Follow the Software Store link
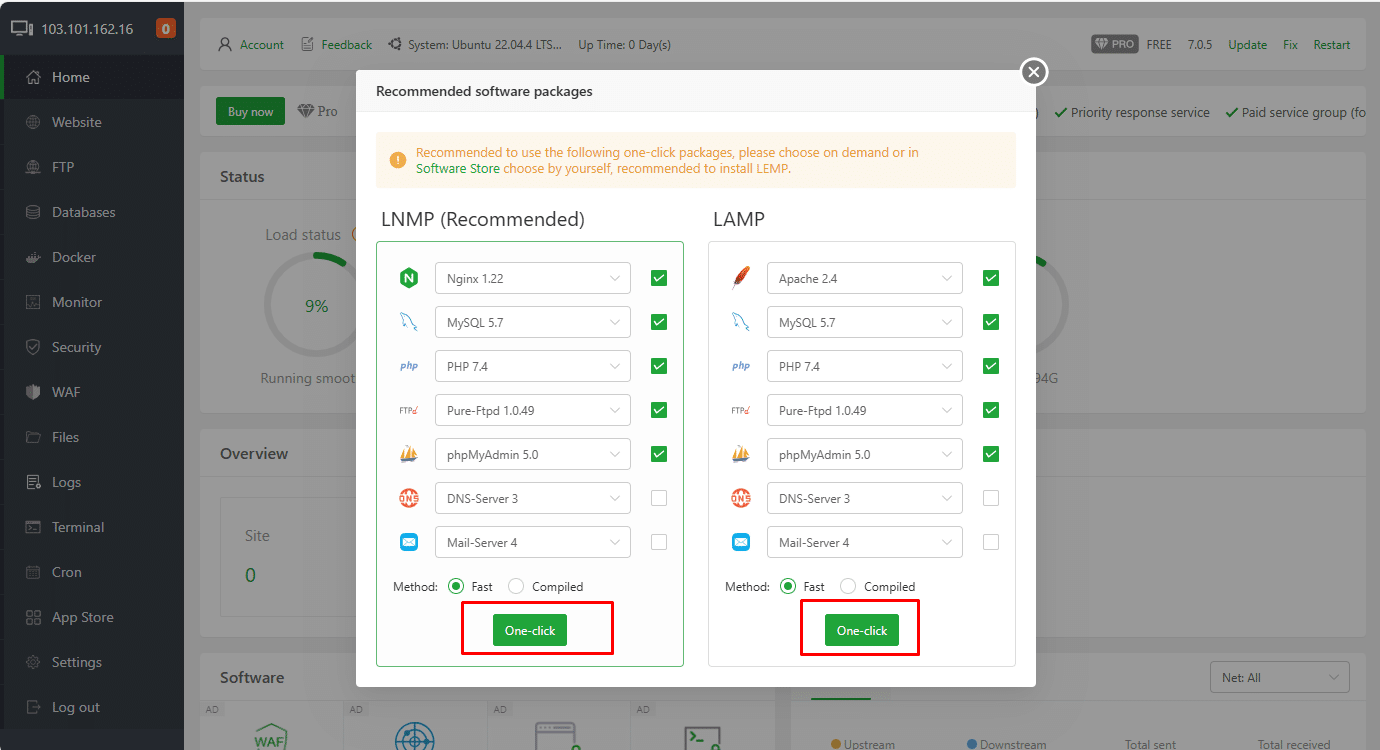Viewport: 1380px width, 750px height. coord(458,169)
